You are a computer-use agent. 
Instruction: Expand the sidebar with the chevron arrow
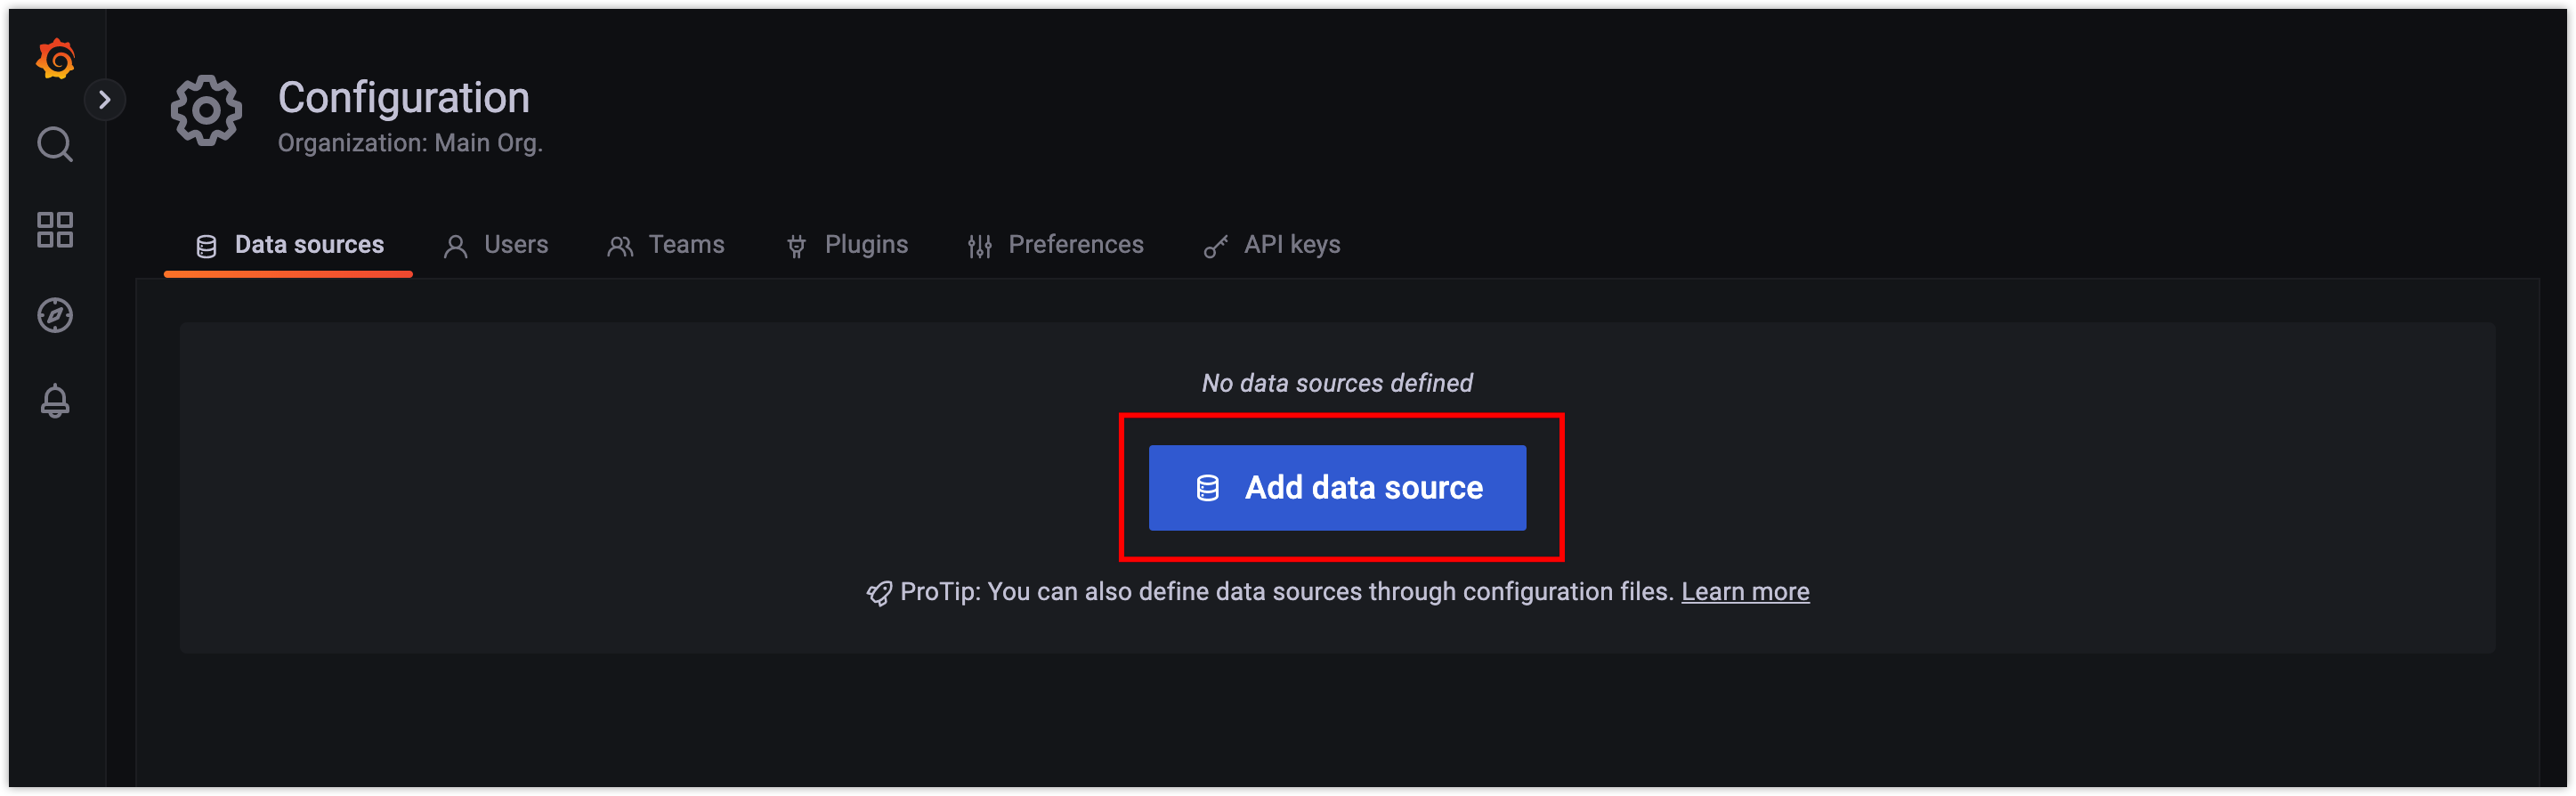105,100
